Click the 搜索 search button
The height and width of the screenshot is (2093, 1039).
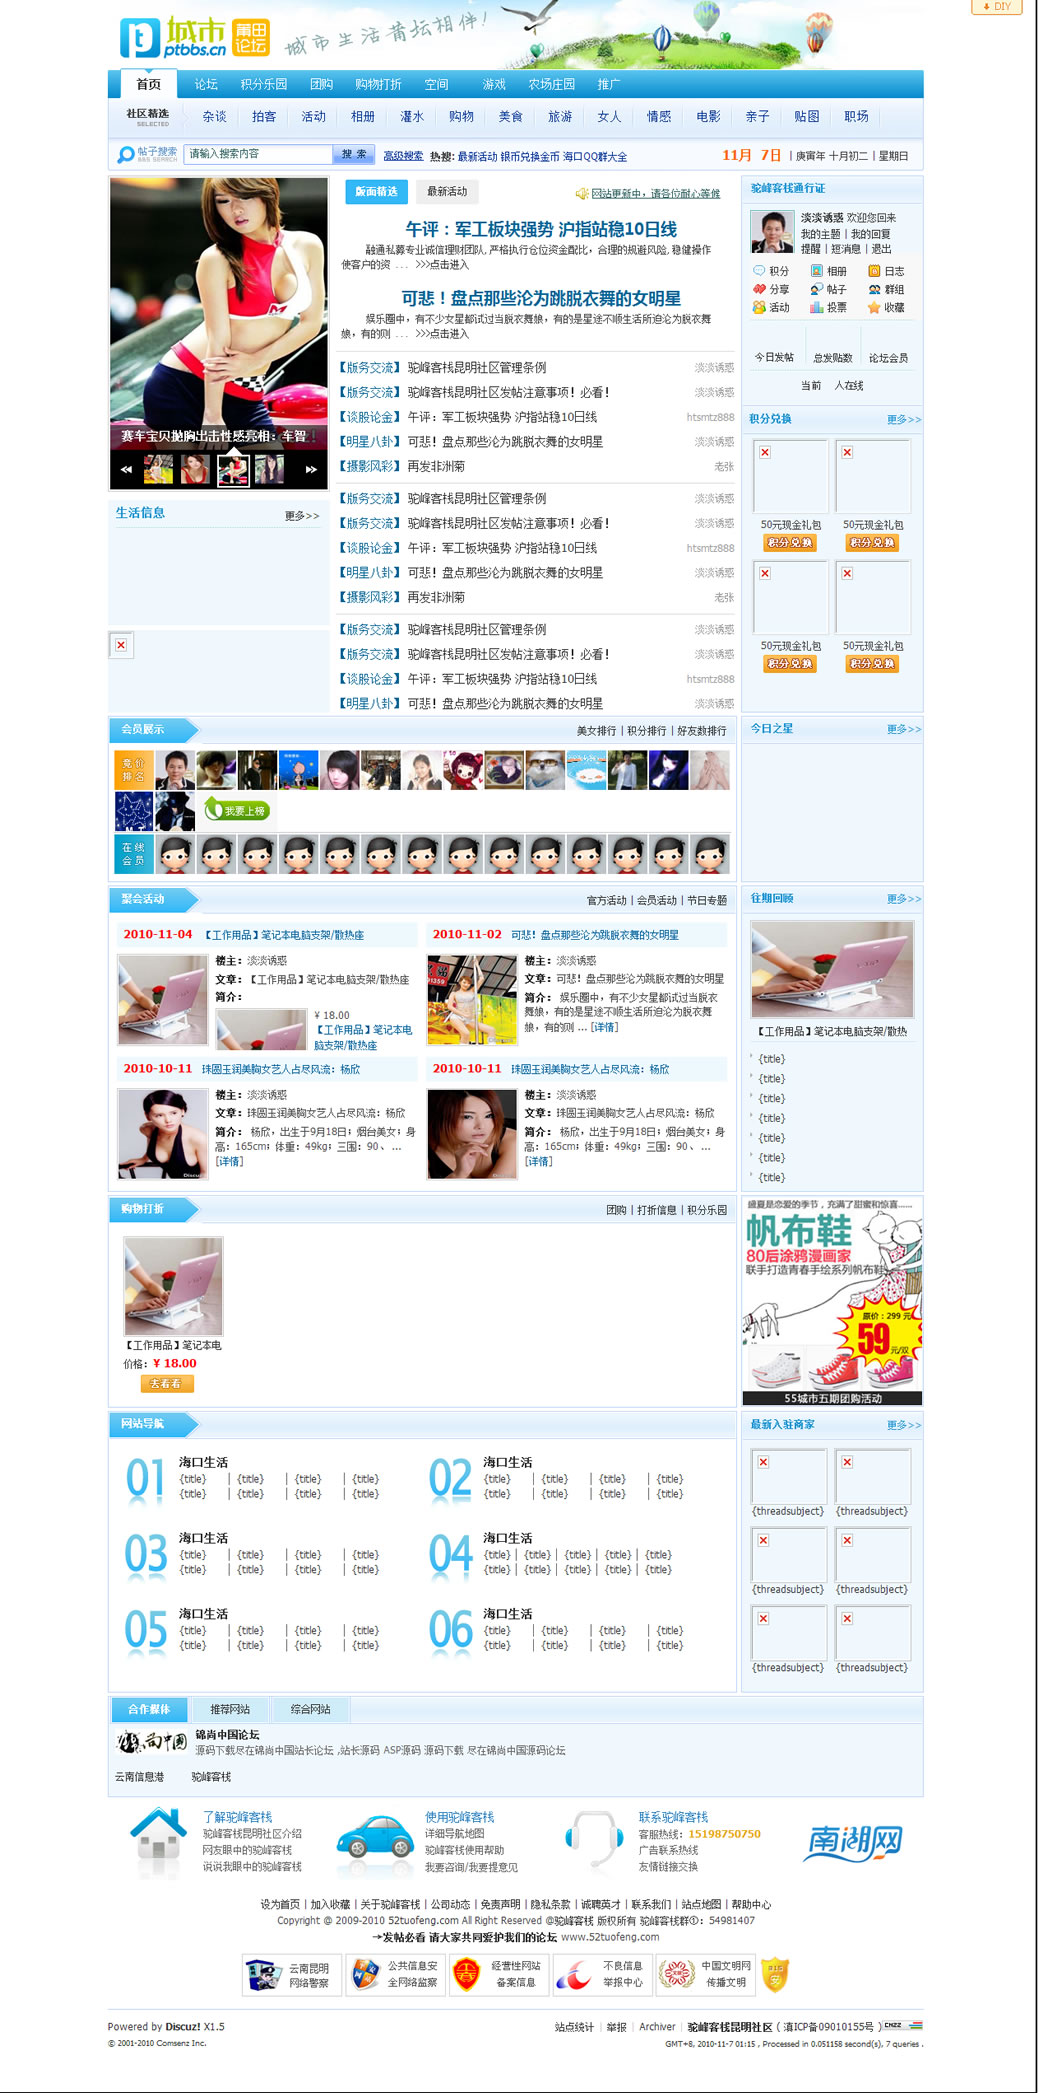[354, 154]
